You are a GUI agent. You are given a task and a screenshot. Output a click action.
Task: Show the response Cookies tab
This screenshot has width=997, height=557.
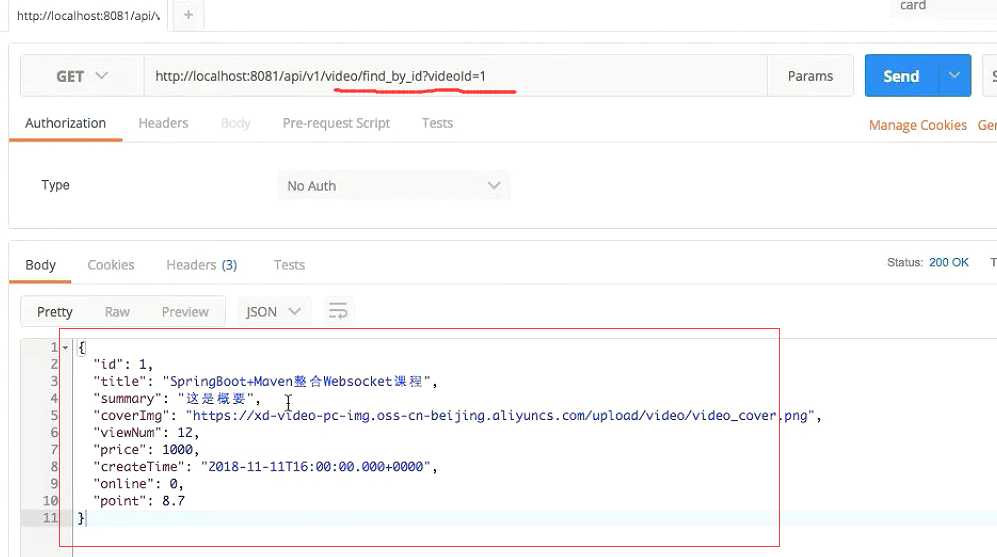coord(111,265)
